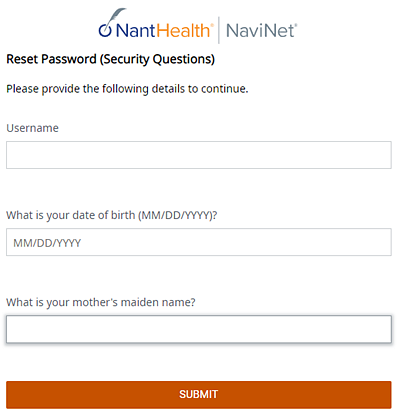
Task: Click the blue 'Nant' word in logo
Action: (x=136, y=31)
